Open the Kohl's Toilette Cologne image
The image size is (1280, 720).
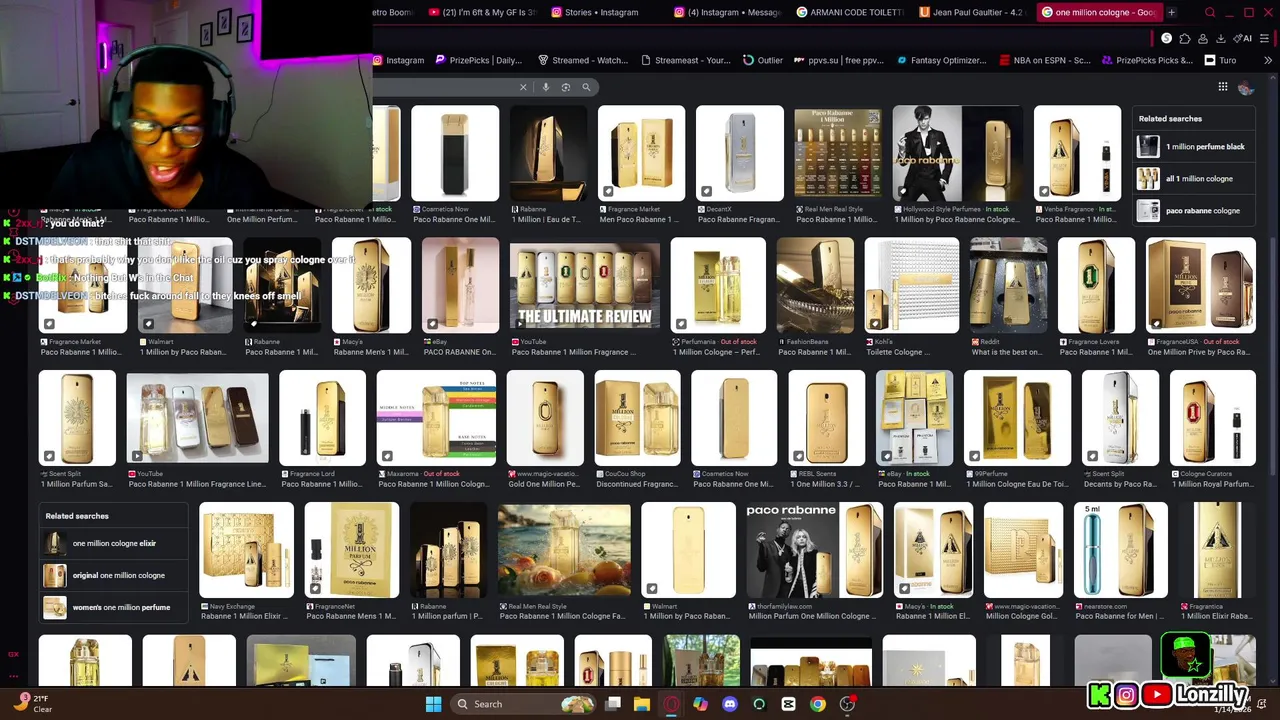pyautogui.click(x=911, y=286)
